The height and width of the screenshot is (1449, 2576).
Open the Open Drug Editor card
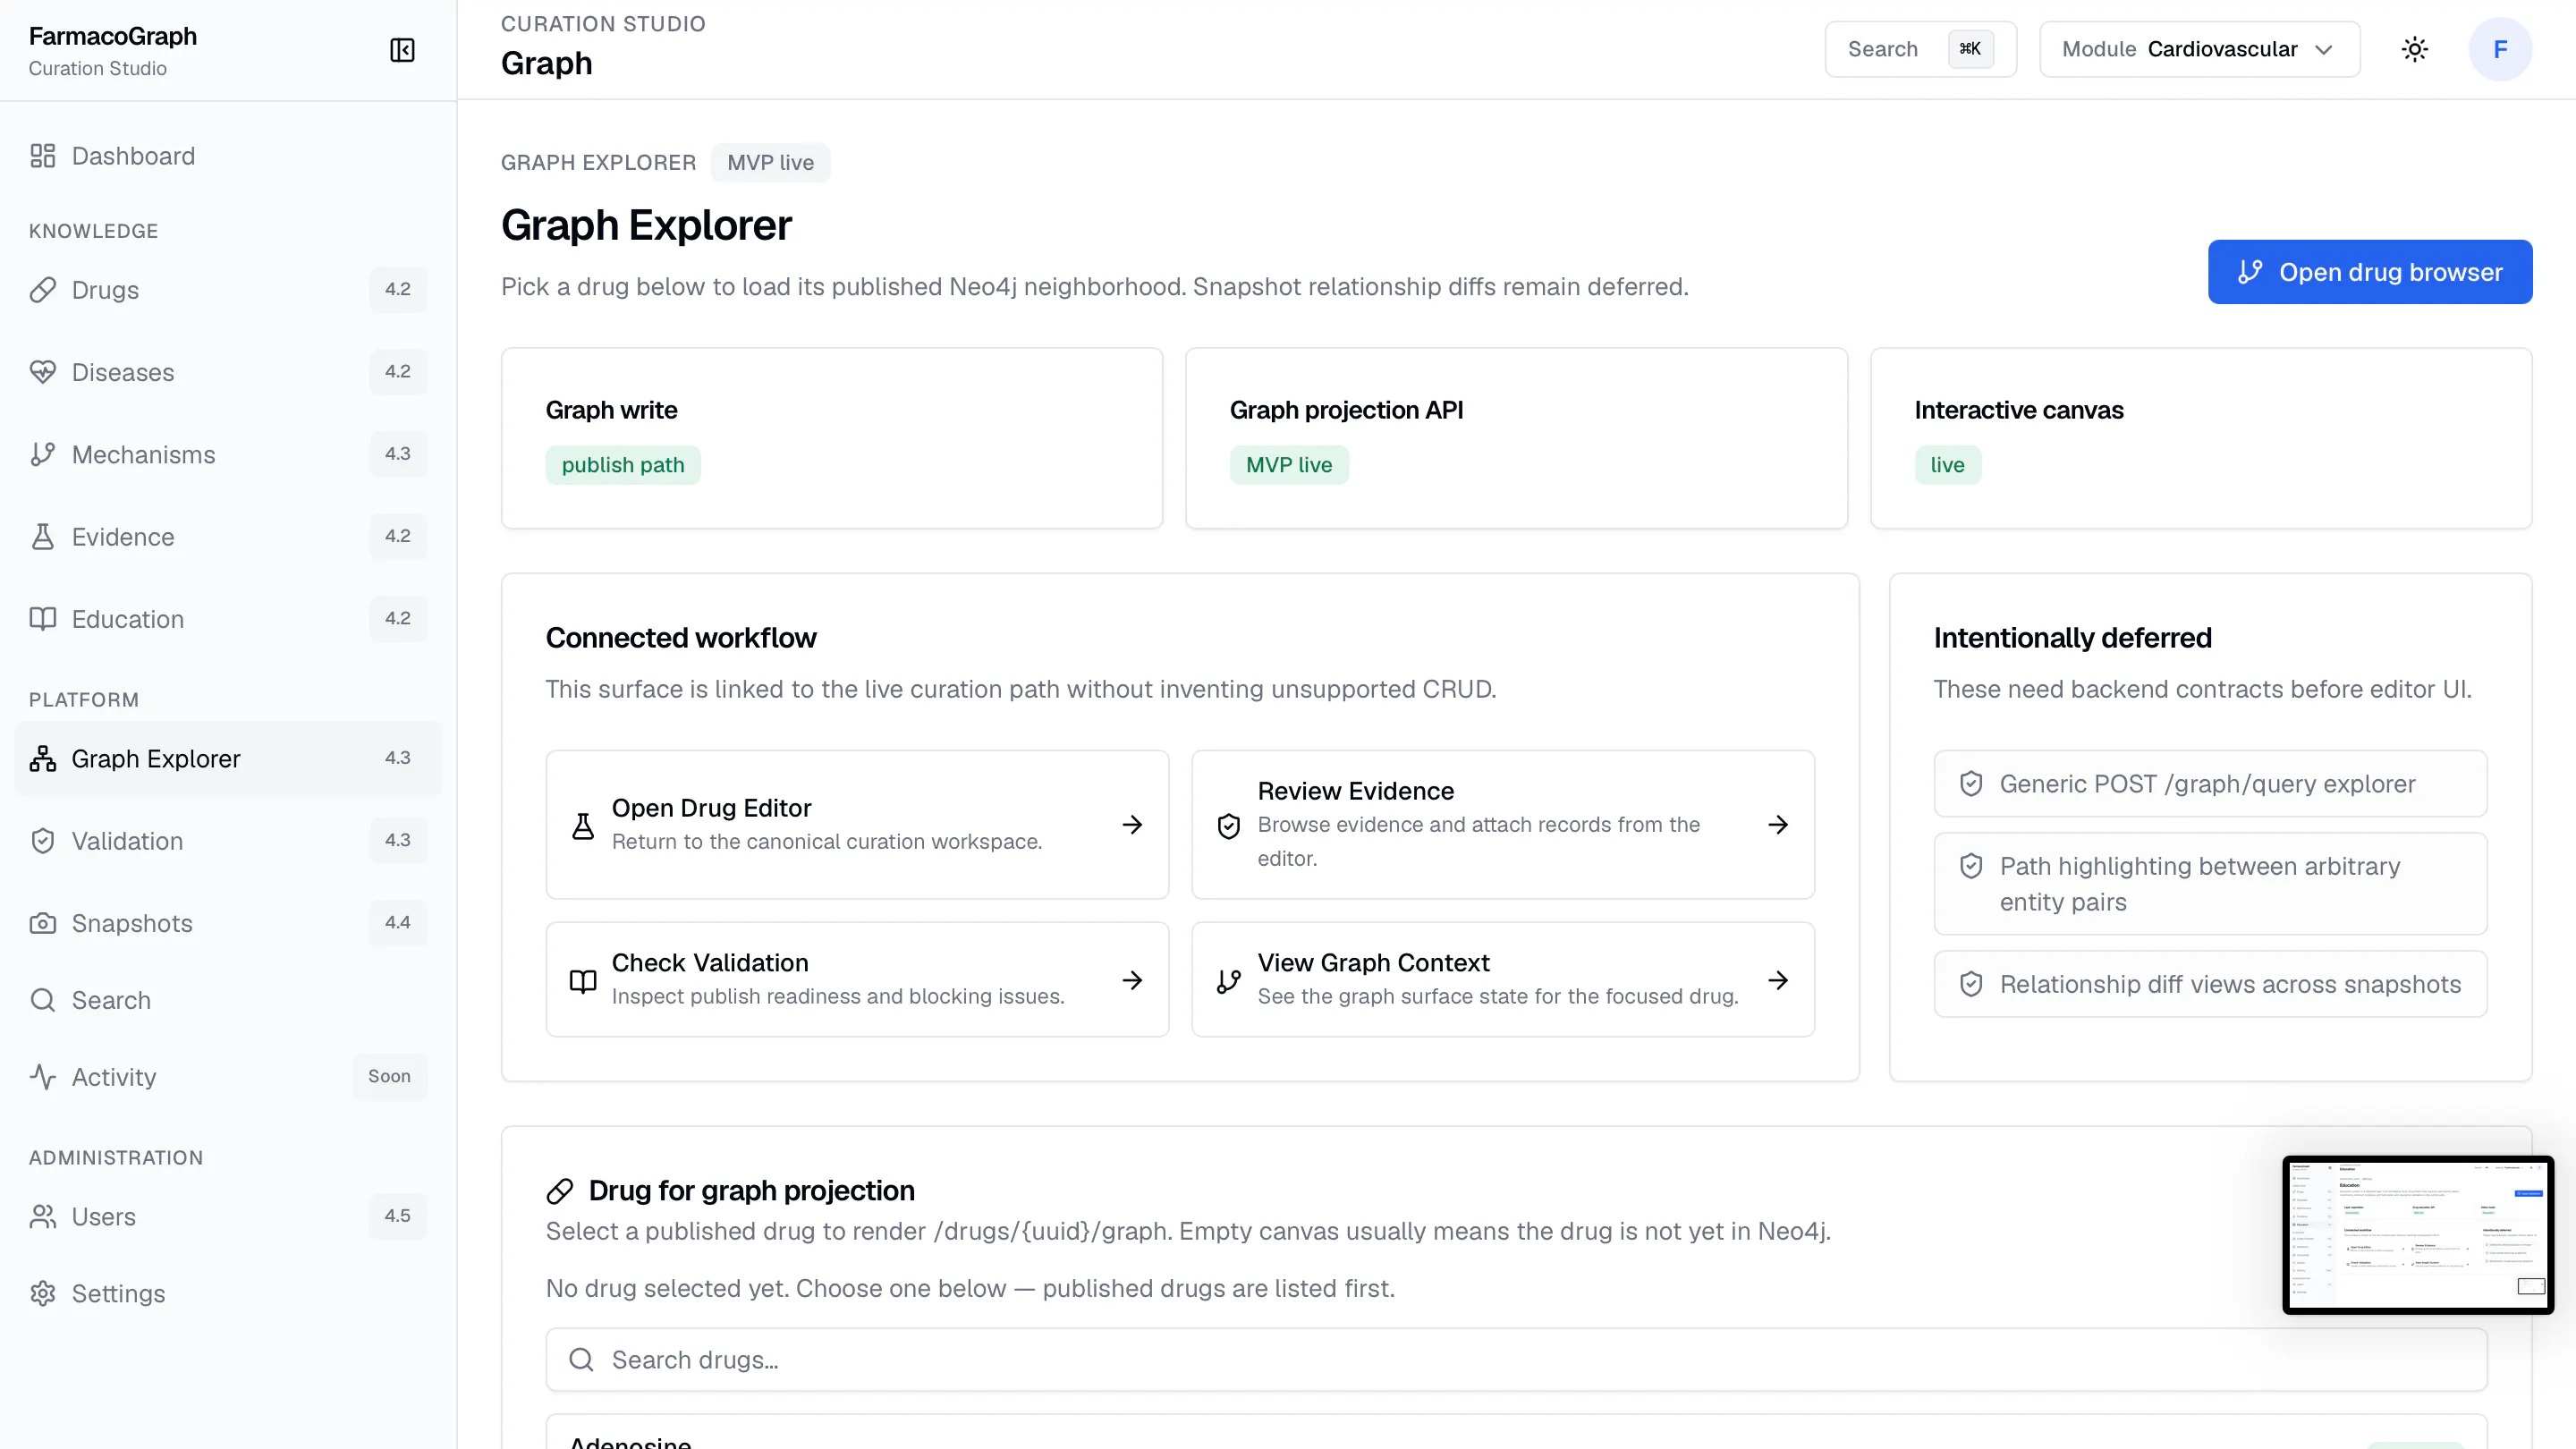[x=857, y=825]
